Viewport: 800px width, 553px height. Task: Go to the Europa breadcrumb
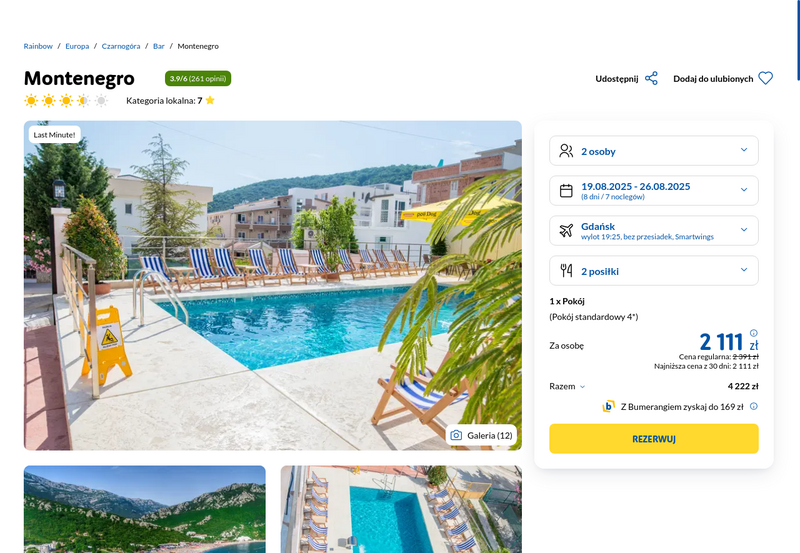pyautogui.click(x=77, y=46)
